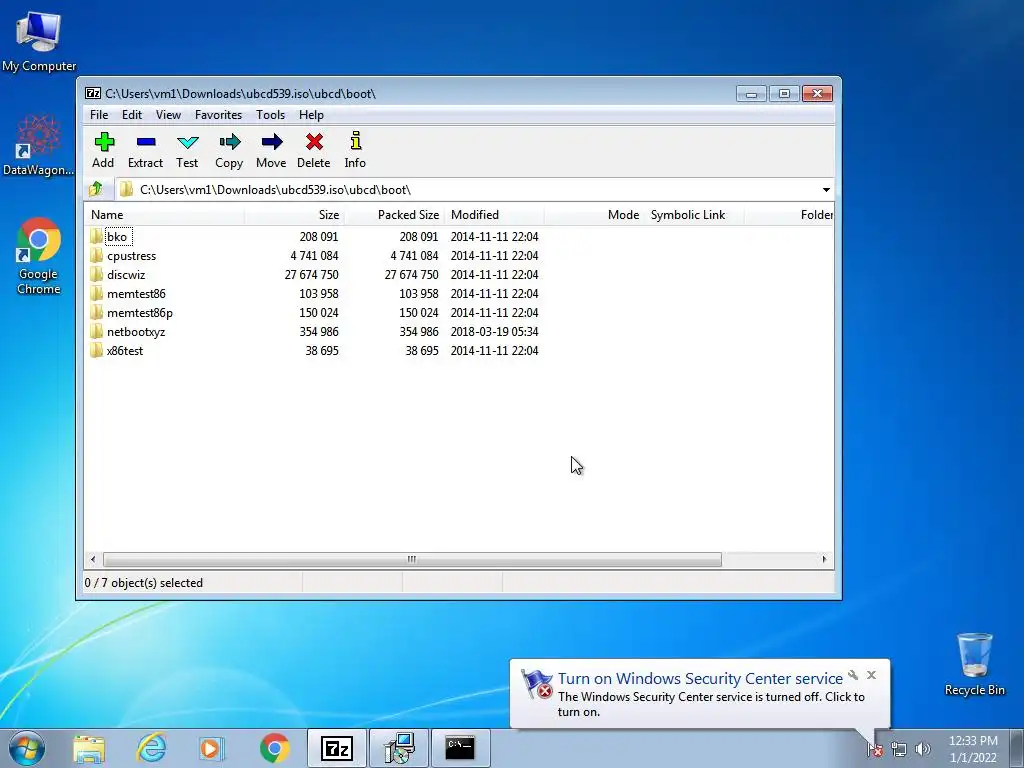Image resolution: width=1024 pixels, height=768 pixels.
Task: Open Windows Media Player taskbar icon
Action: [212, 748]
